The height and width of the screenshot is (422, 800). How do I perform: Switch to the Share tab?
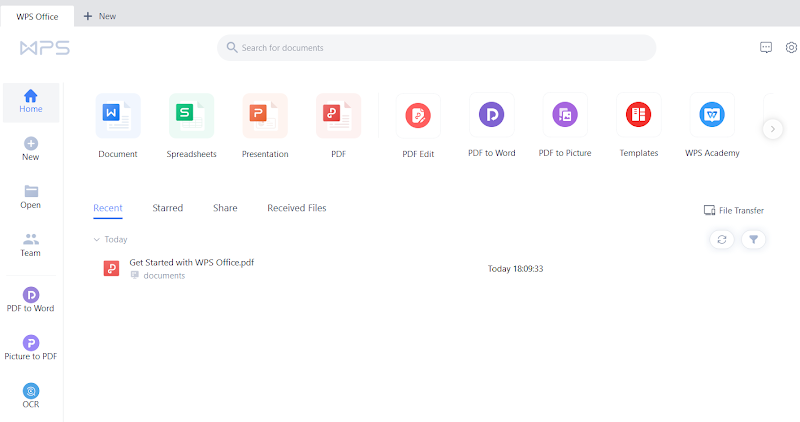coord(225,208)
